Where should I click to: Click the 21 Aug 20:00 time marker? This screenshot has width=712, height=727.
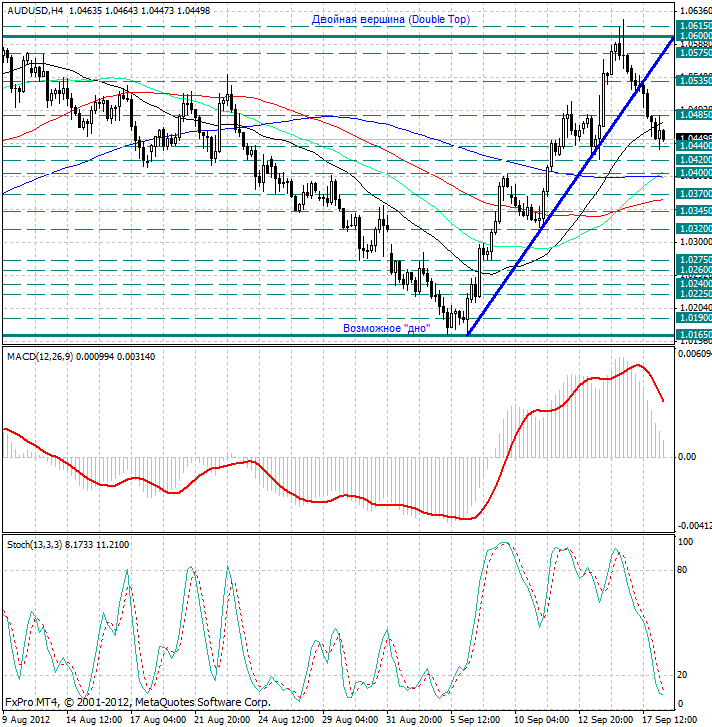[222, 720]
